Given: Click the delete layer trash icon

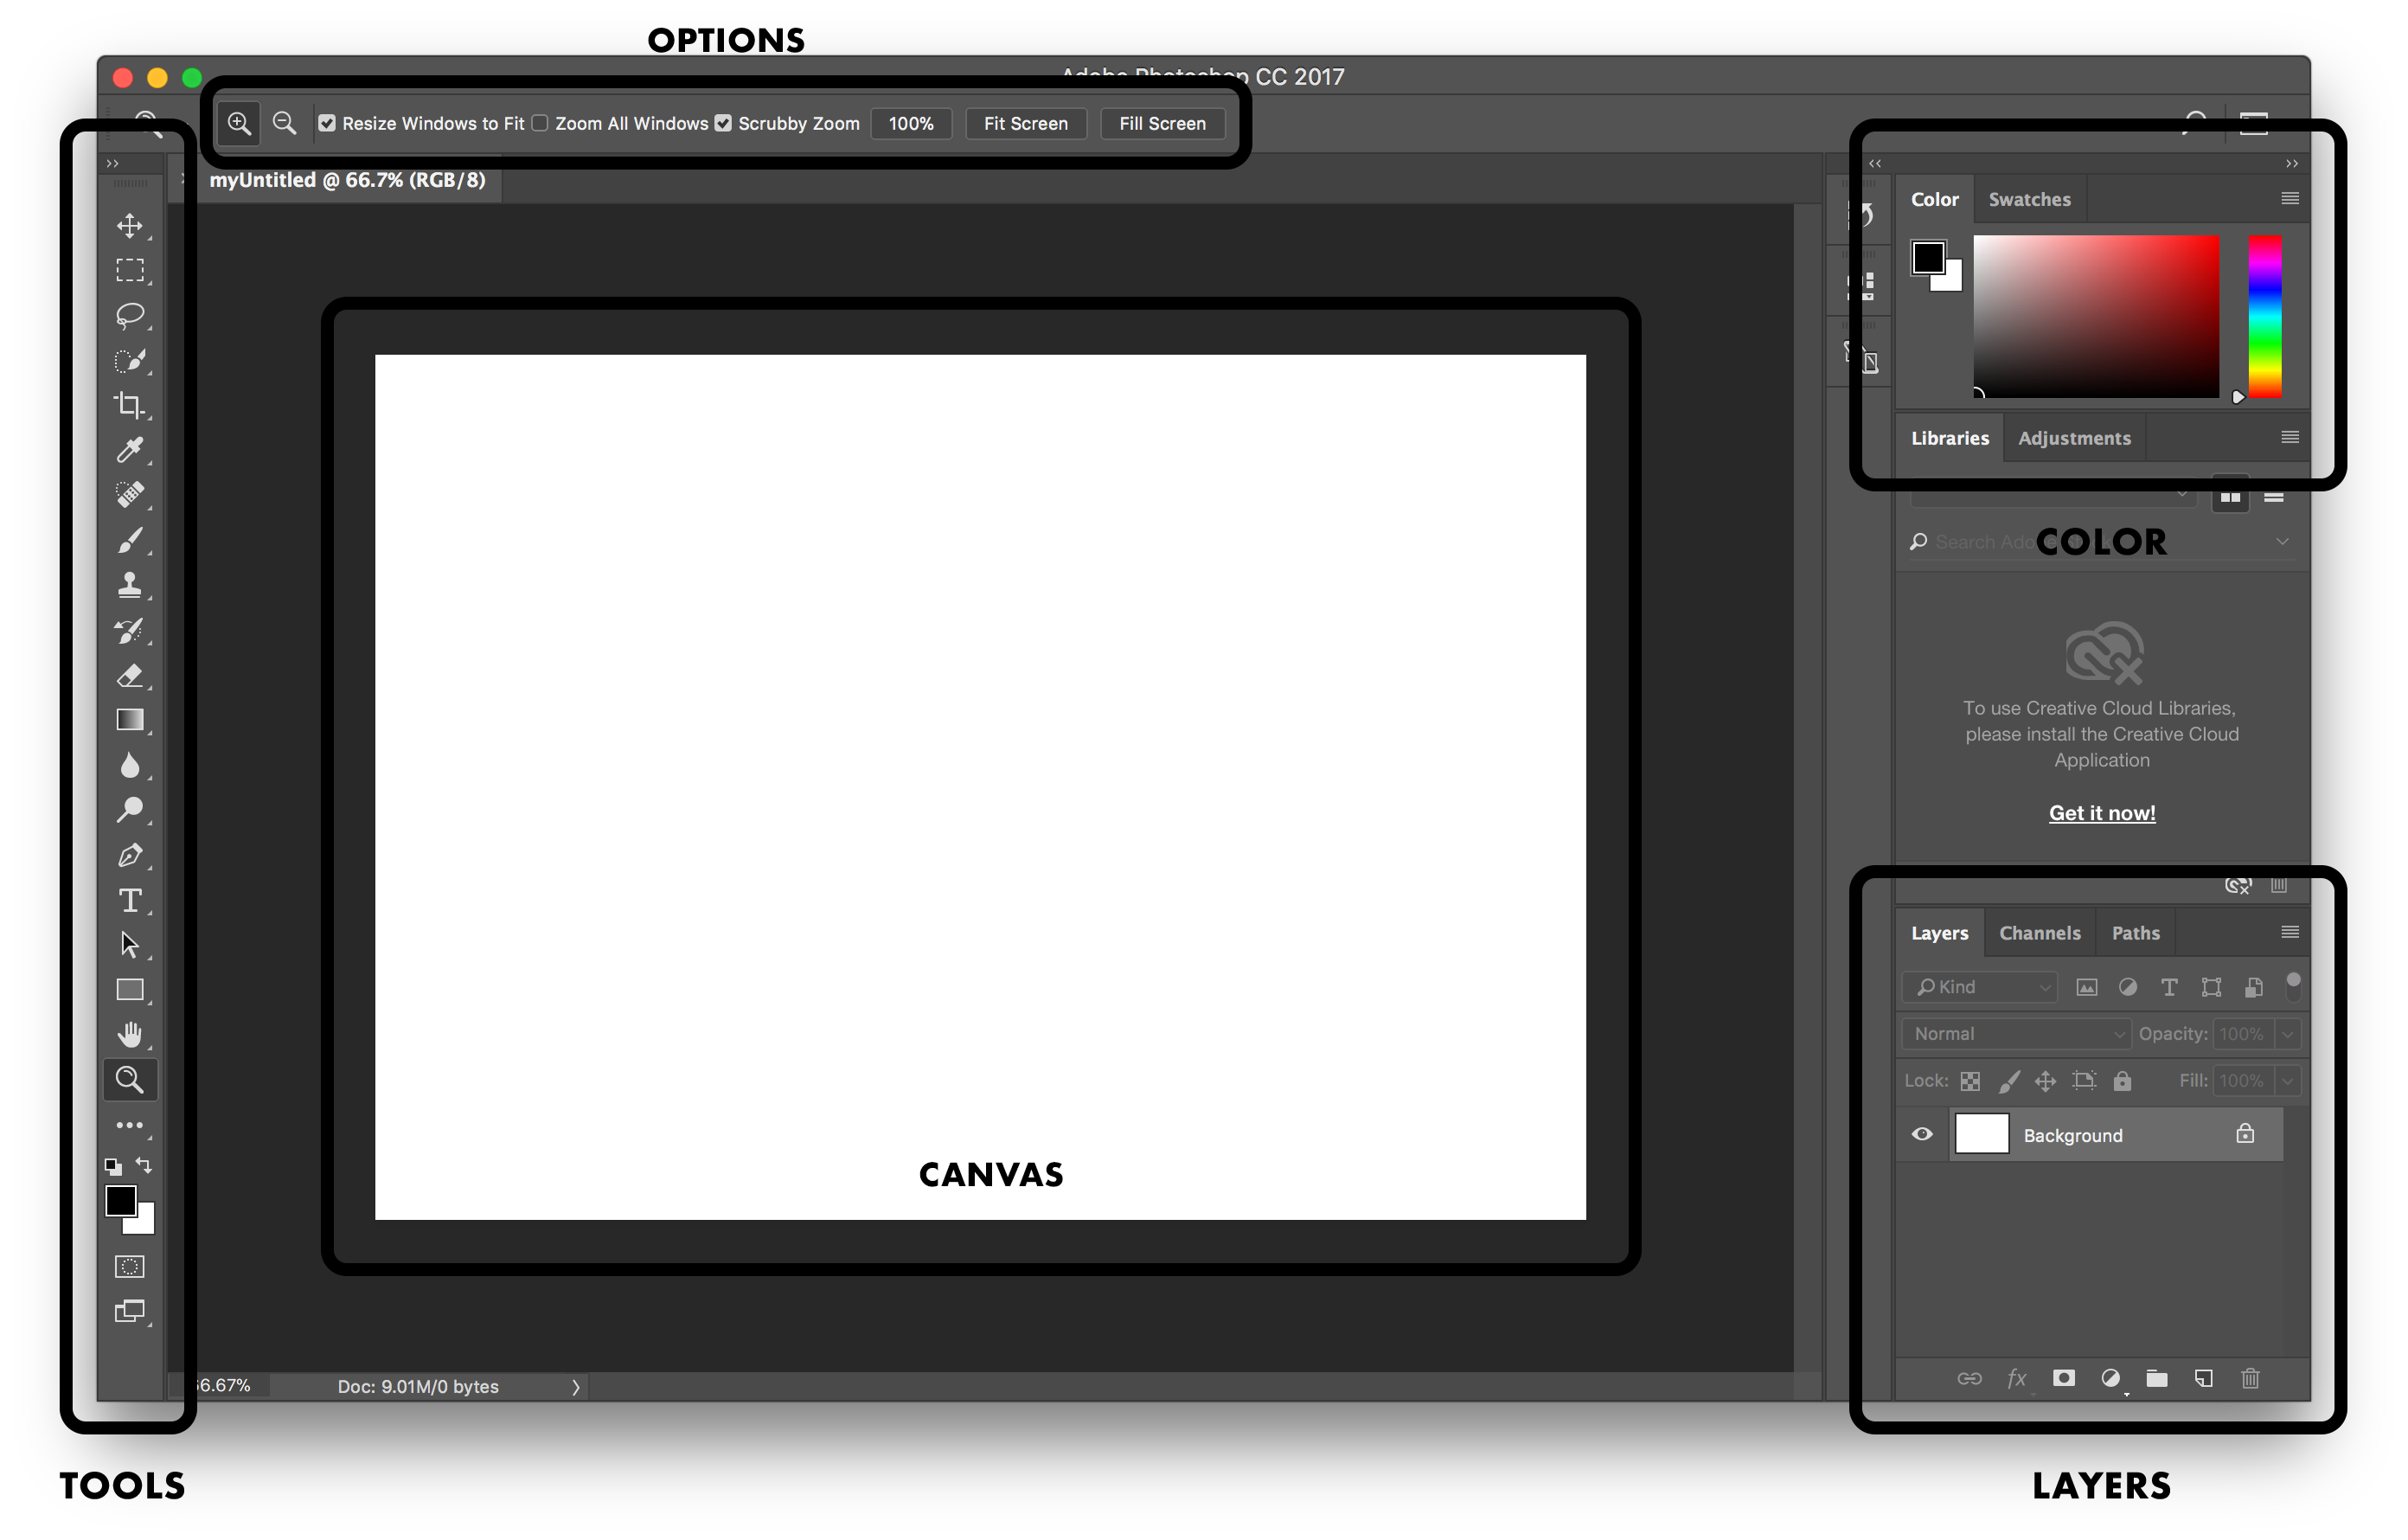Looking at the screenshot, I should coord(2250,1378).
